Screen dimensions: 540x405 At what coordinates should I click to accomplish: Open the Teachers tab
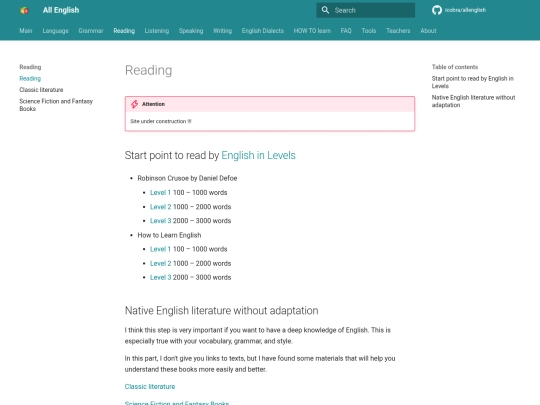coord(398,31)
